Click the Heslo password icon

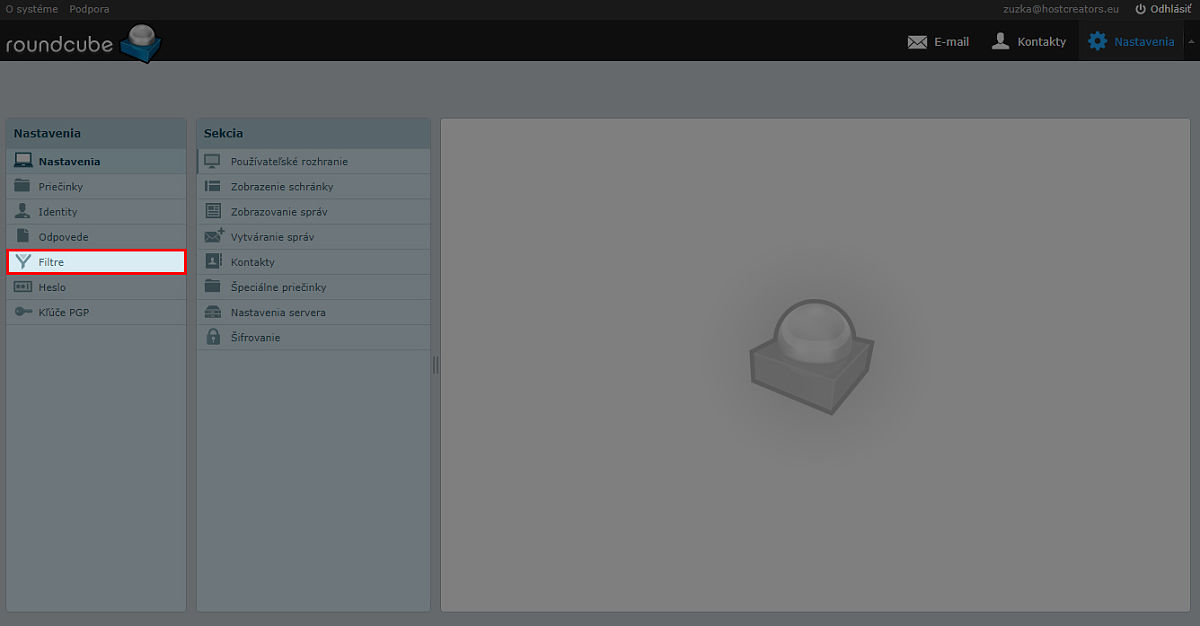tap(23, 287)
